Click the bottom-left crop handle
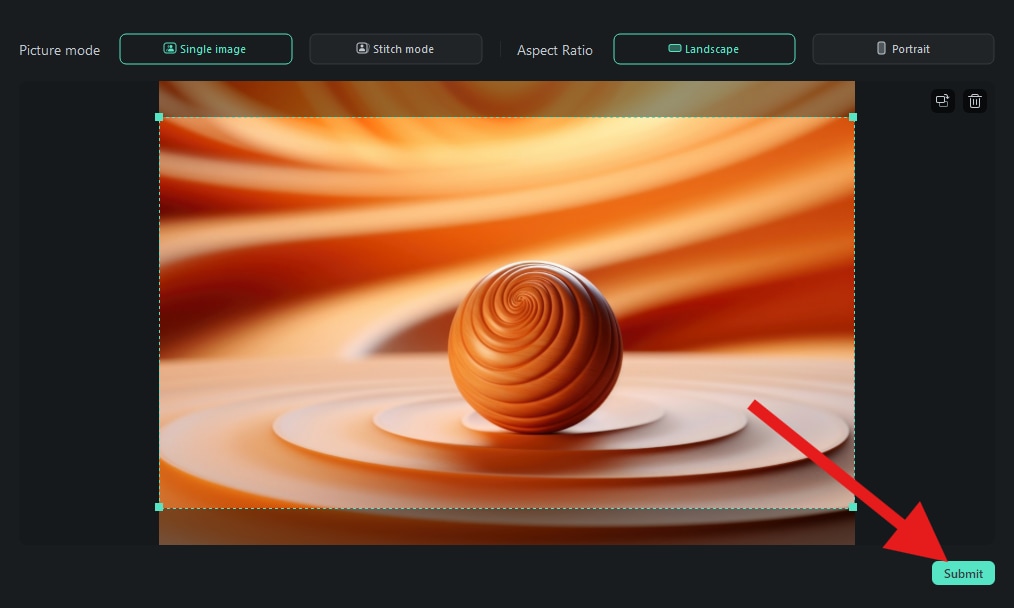 [159, 507]
